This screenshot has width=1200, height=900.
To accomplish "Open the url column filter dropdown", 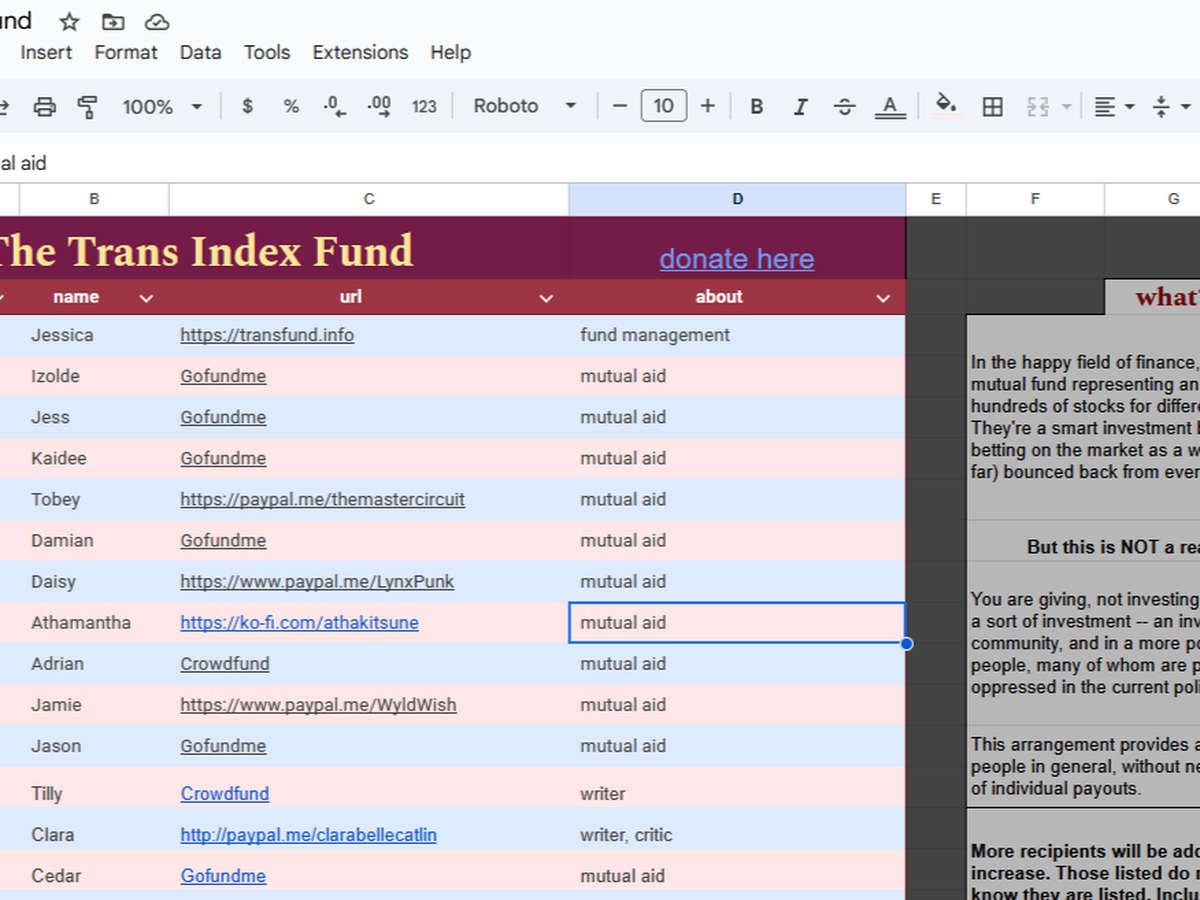I will click(x=546, y=297).
